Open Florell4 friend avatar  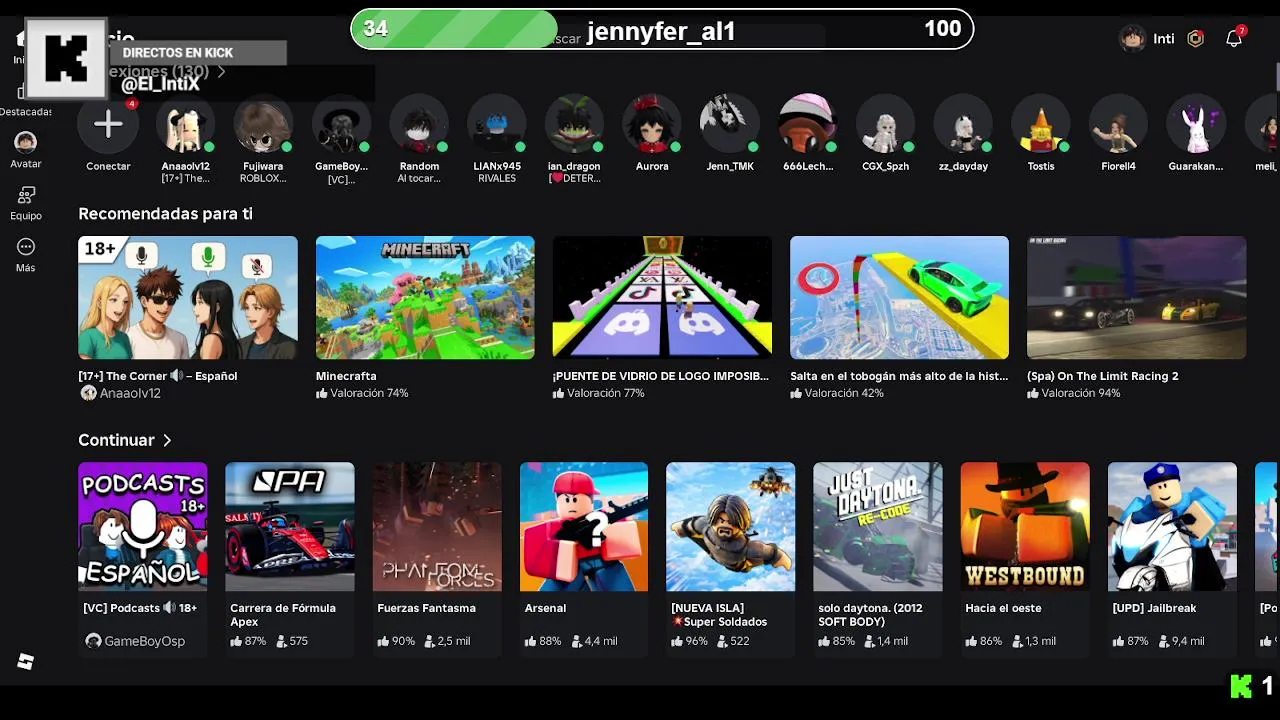coord(1118,124)
